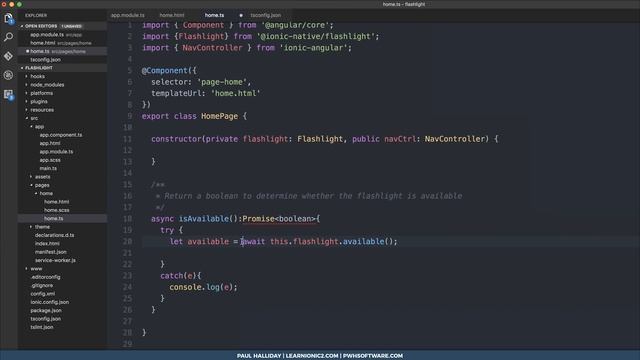
Task: Open package.json in the file tree
Action: click(46, 311)
